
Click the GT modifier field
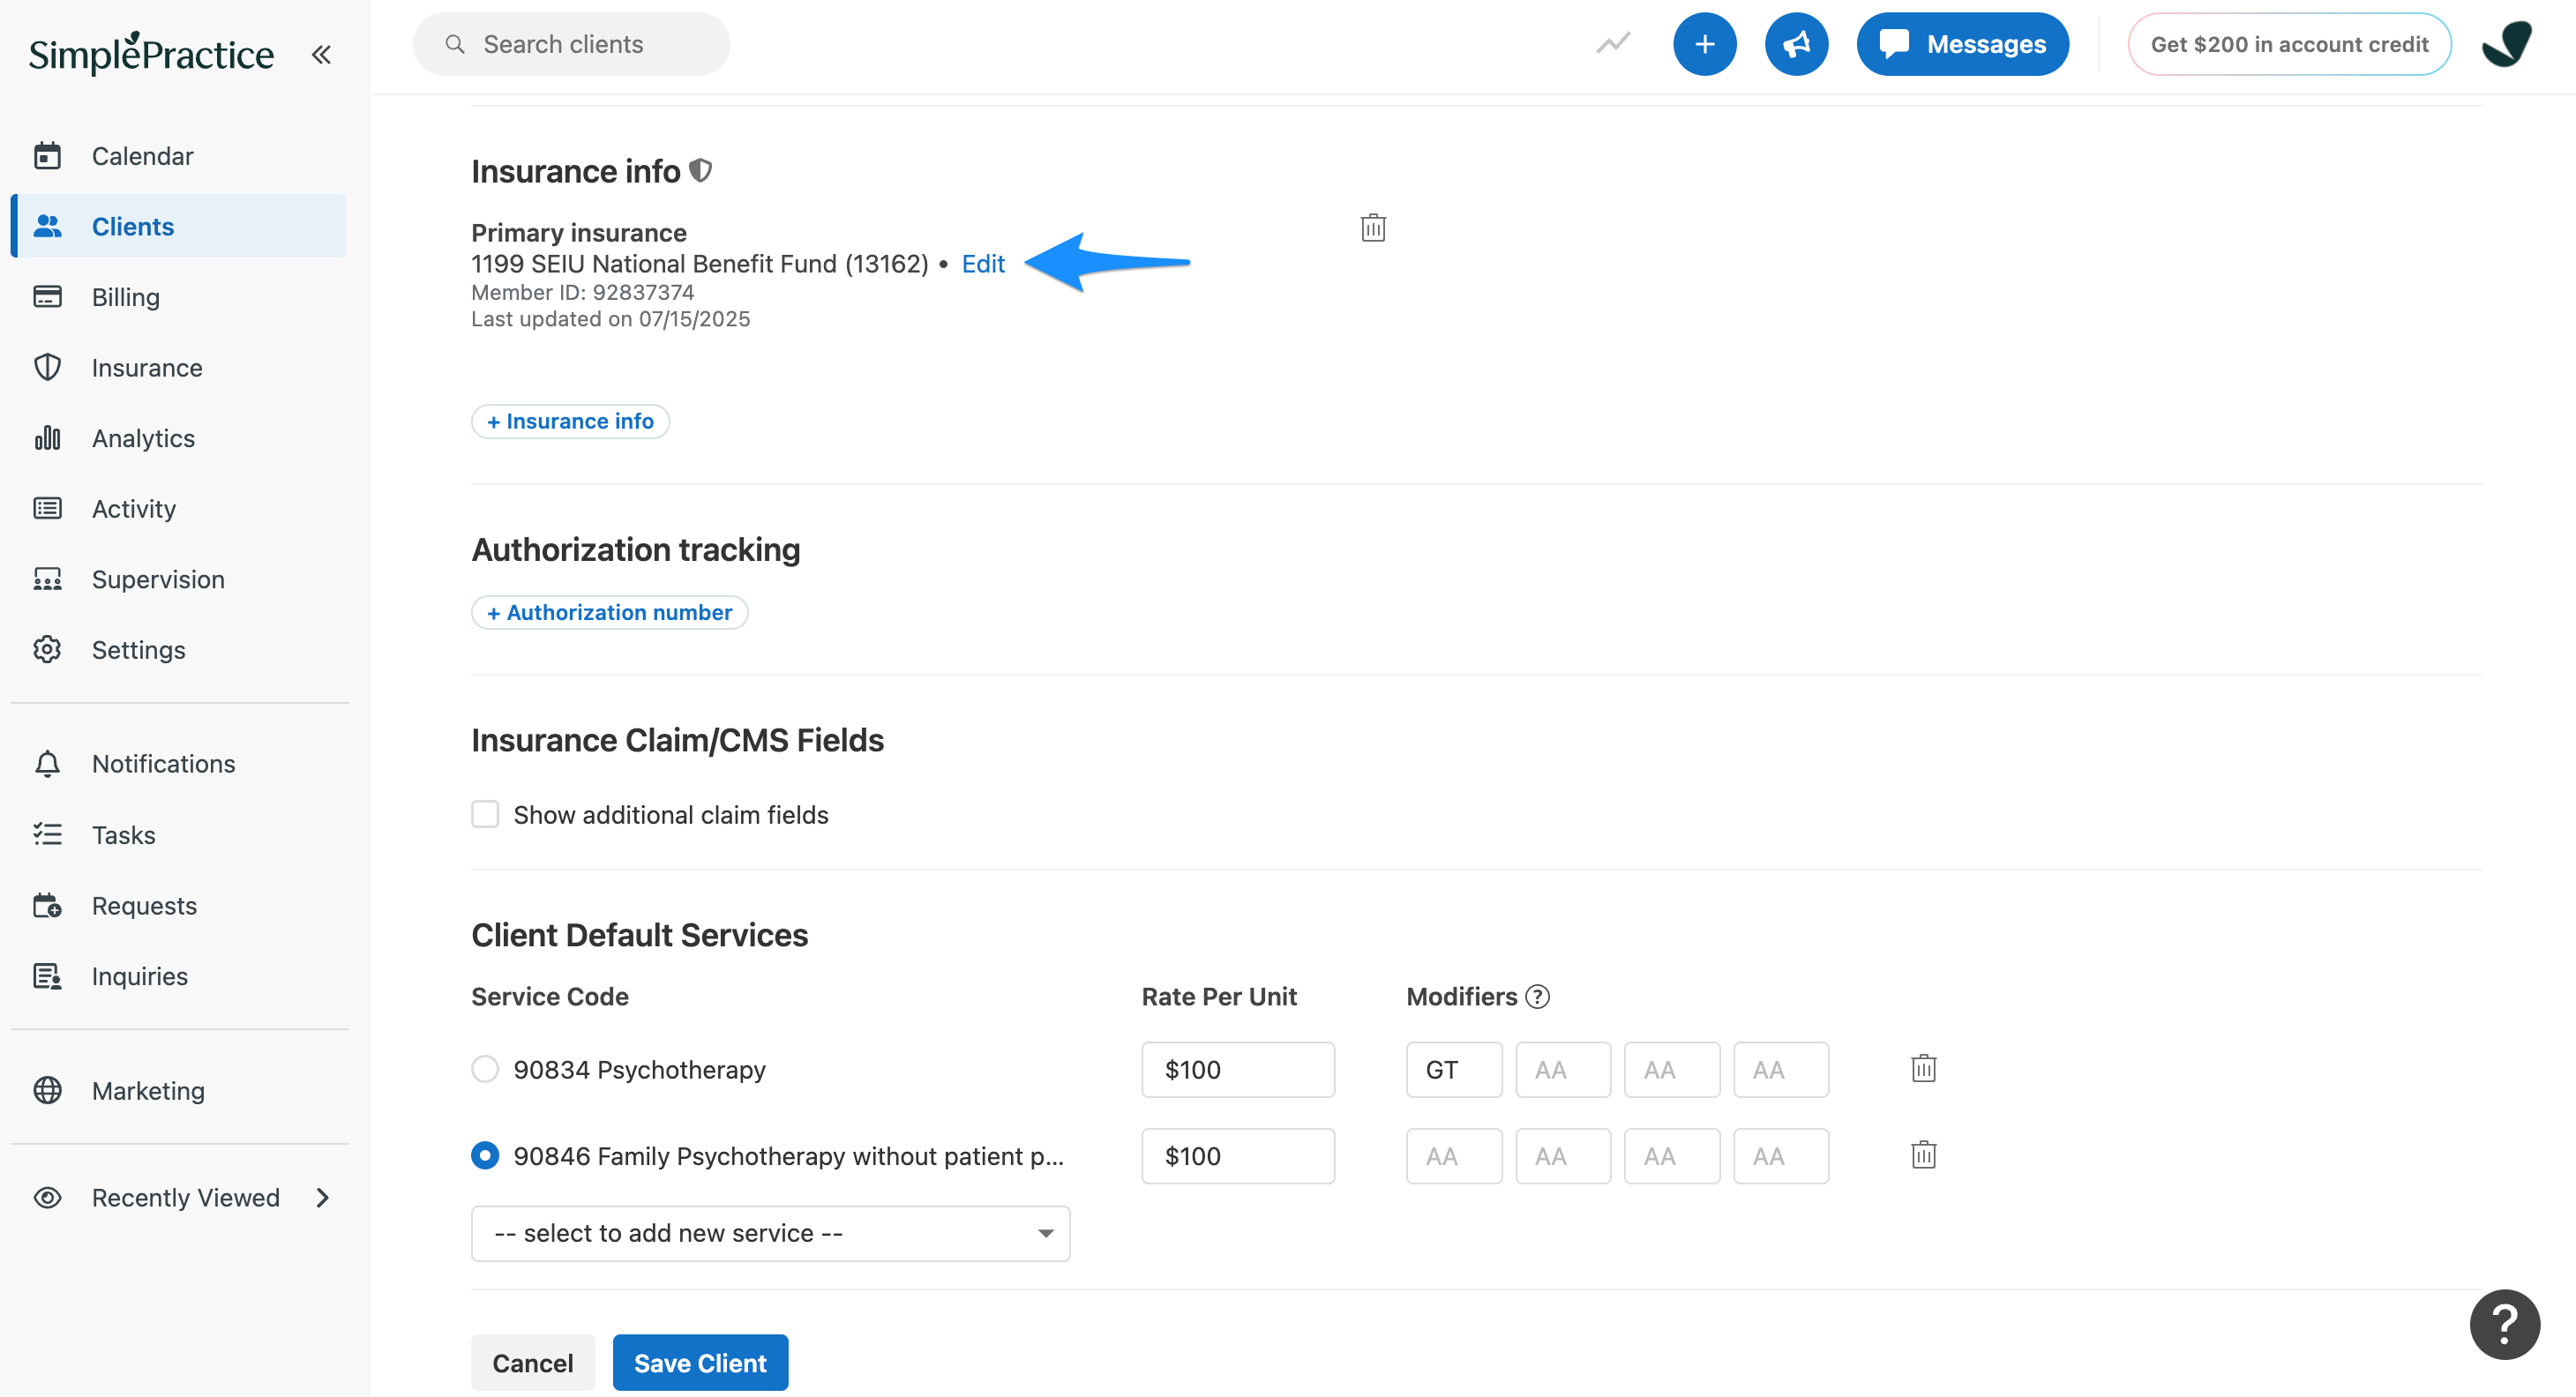[1454, 1069]
